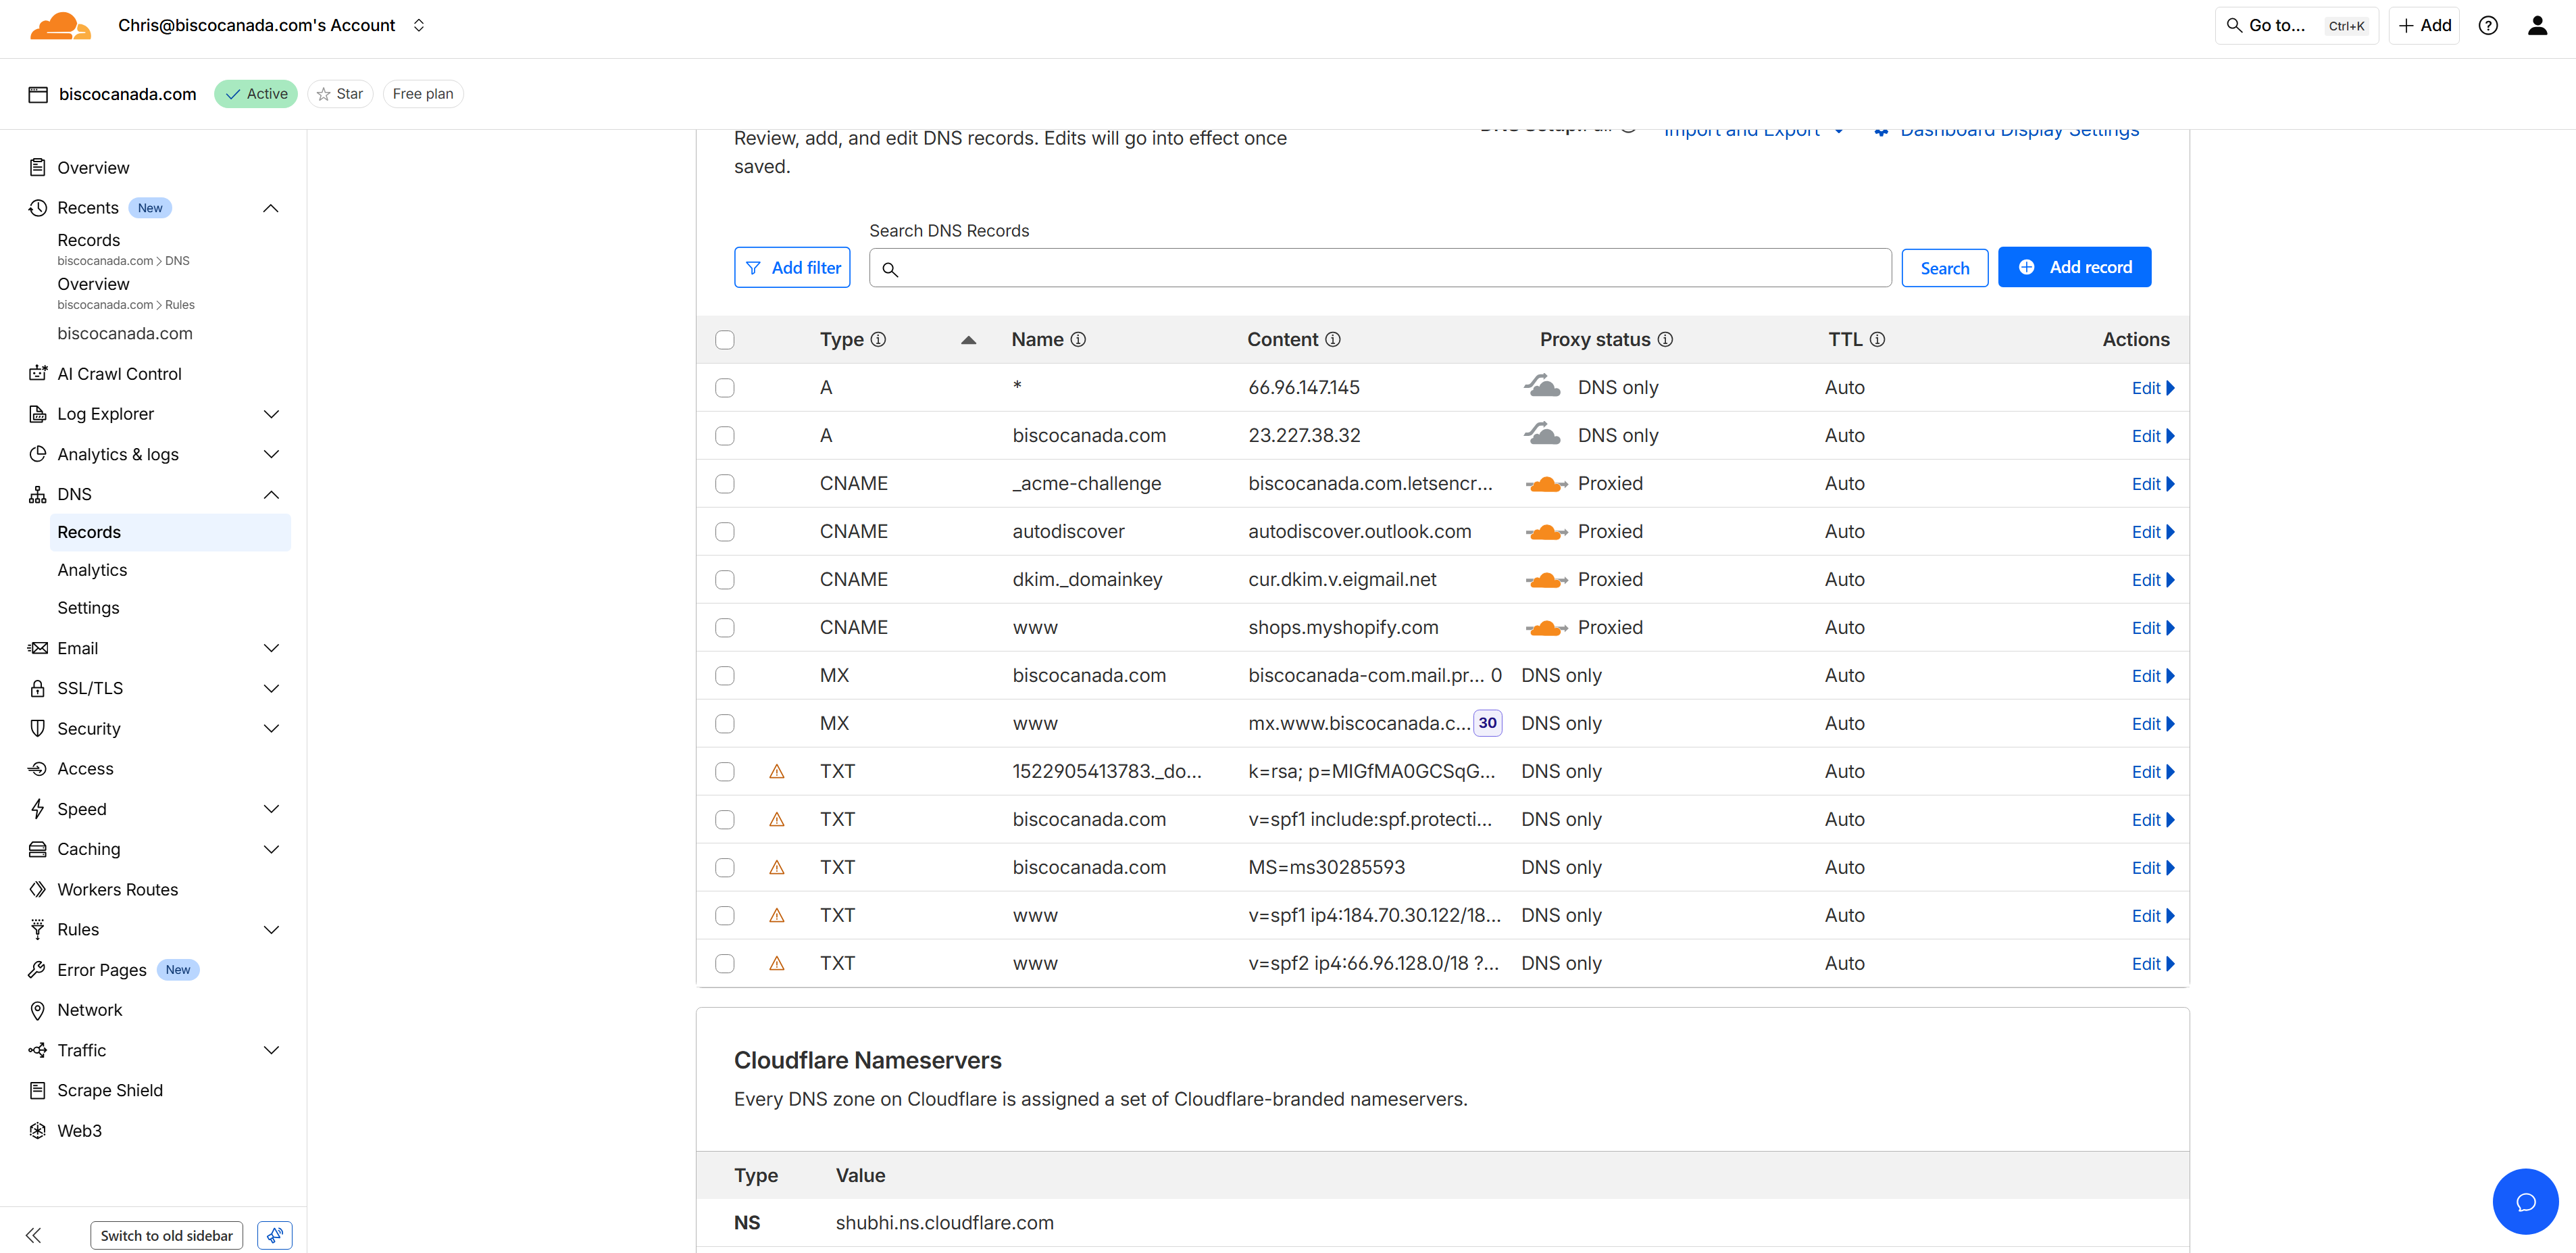Edit the shops.myshopify.com www record
2576x1253 pixels.
[2152, 628]
